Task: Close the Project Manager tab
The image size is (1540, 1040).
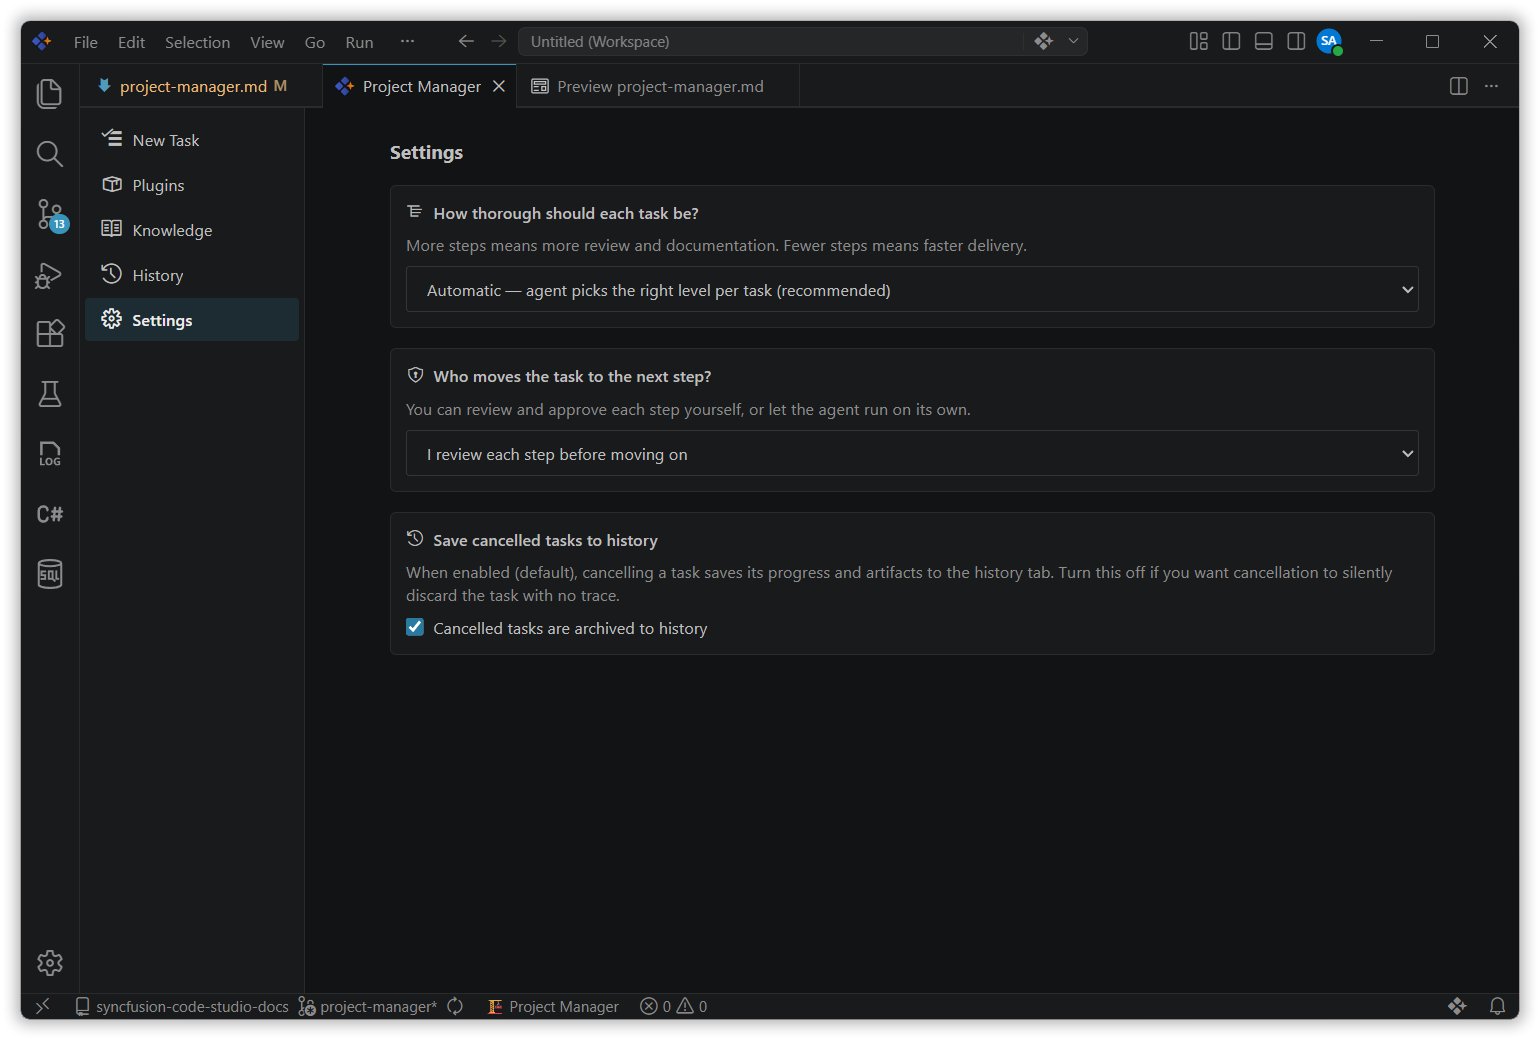Action: [x=499, y=86]
